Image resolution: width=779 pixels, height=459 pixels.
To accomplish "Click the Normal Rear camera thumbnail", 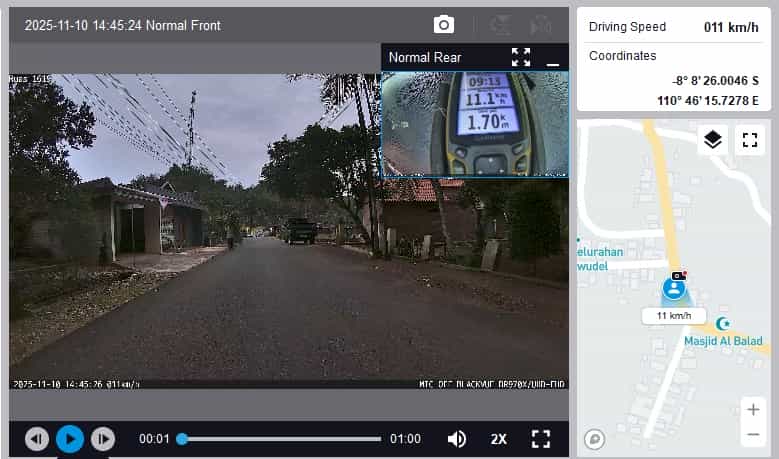I will [474, 122].
